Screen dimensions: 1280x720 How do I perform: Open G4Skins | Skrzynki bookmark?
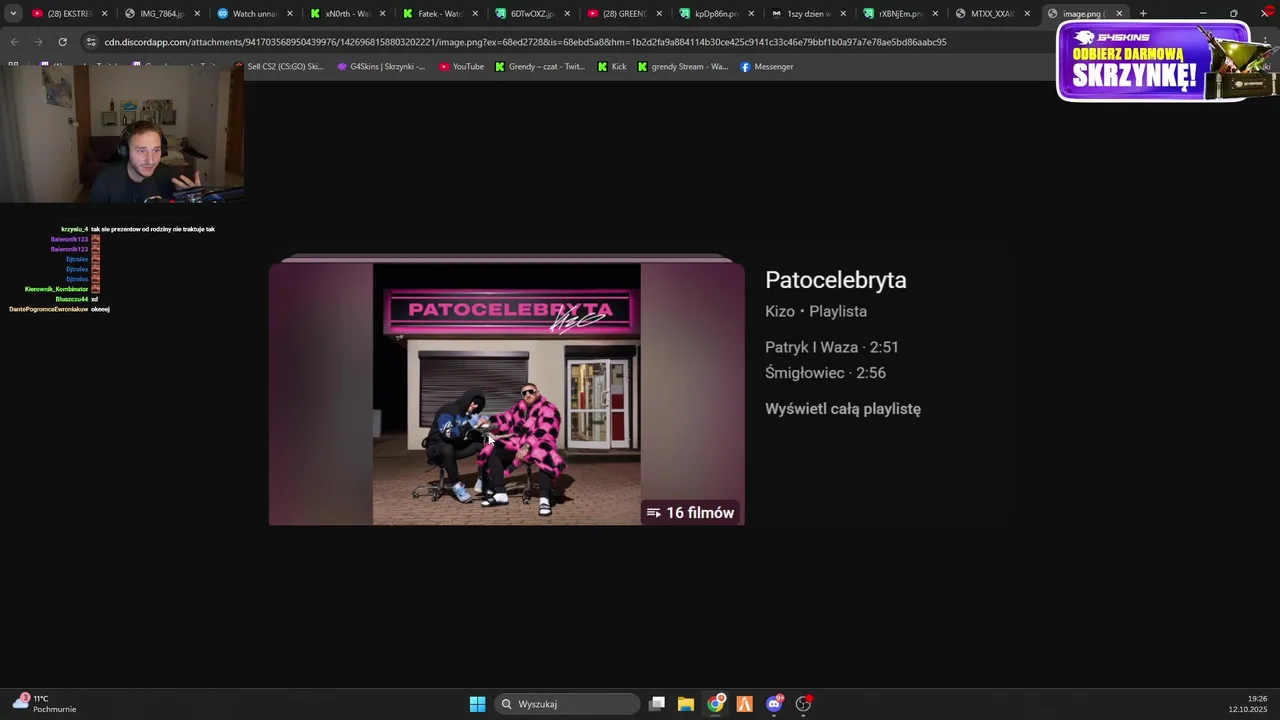tap(381, 67)
